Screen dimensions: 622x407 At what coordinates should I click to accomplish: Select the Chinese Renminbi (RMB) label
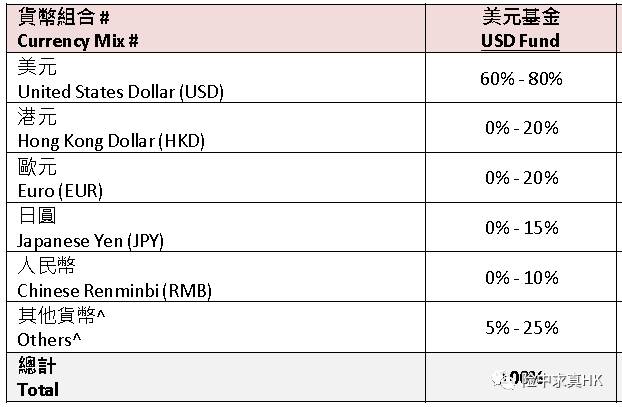114,290
